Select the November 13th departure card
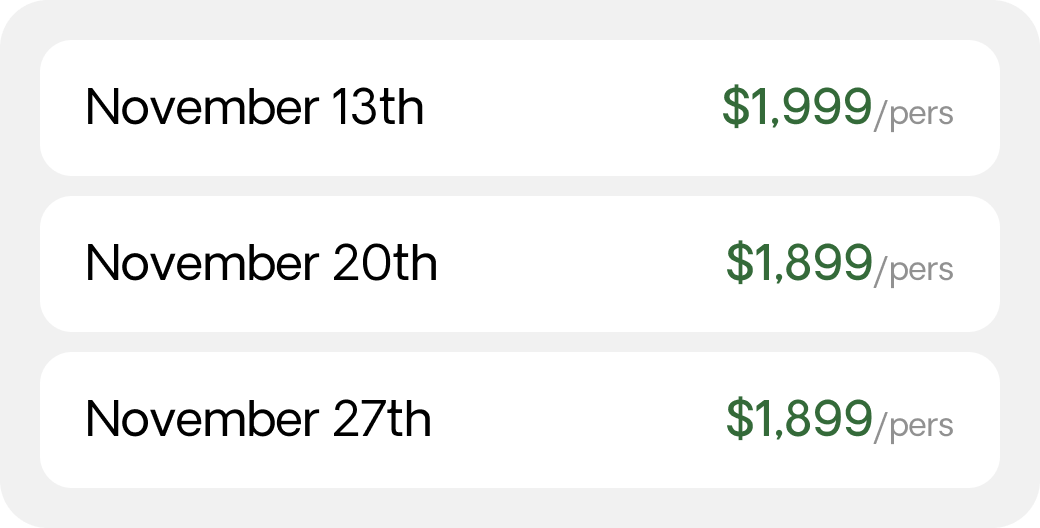The height and width of the screenshot is (528, 1040). [x=520, y=107]
